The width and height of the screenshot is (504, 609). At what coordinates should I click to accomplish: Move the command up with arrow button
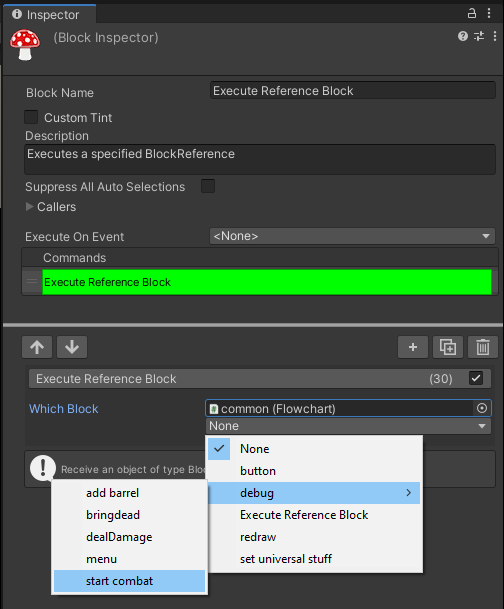tap(37, 347)
